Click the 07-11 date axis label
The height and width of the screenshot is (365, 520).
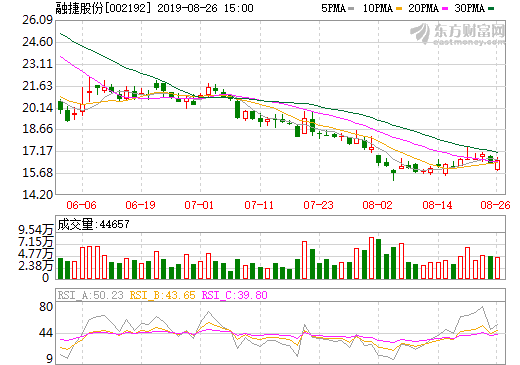(259, 205)
